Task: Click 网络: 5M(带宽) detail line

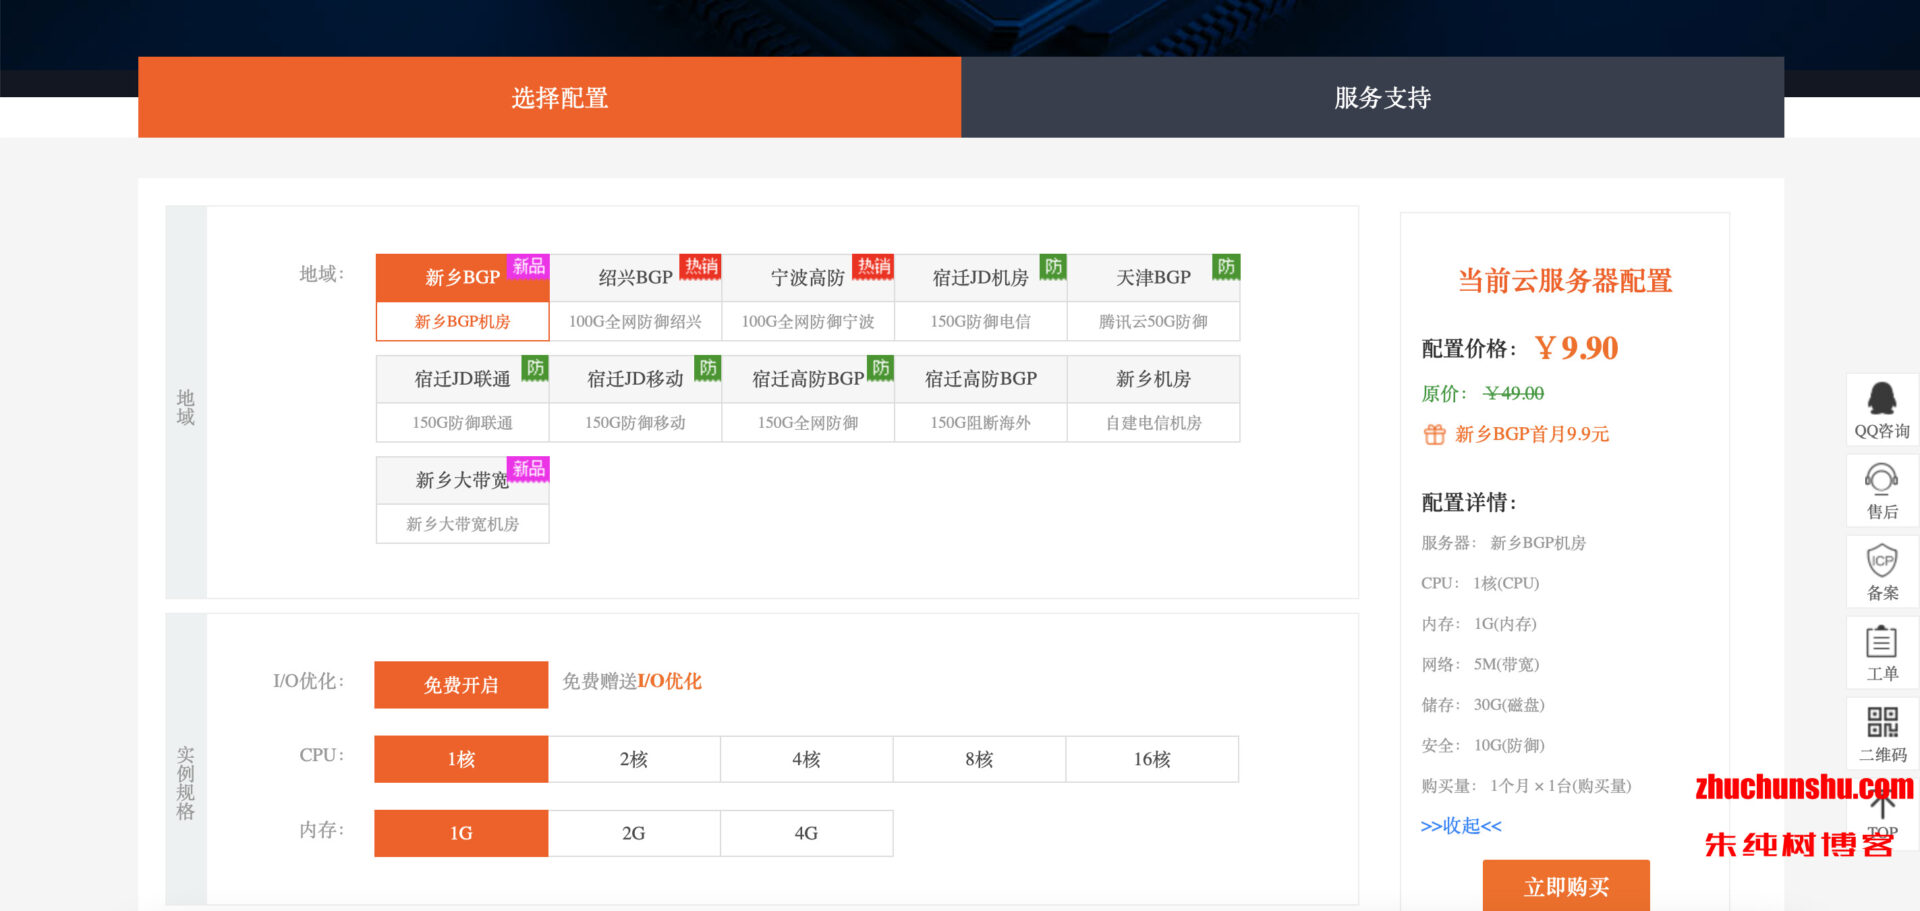Action: pos(1480,664)
